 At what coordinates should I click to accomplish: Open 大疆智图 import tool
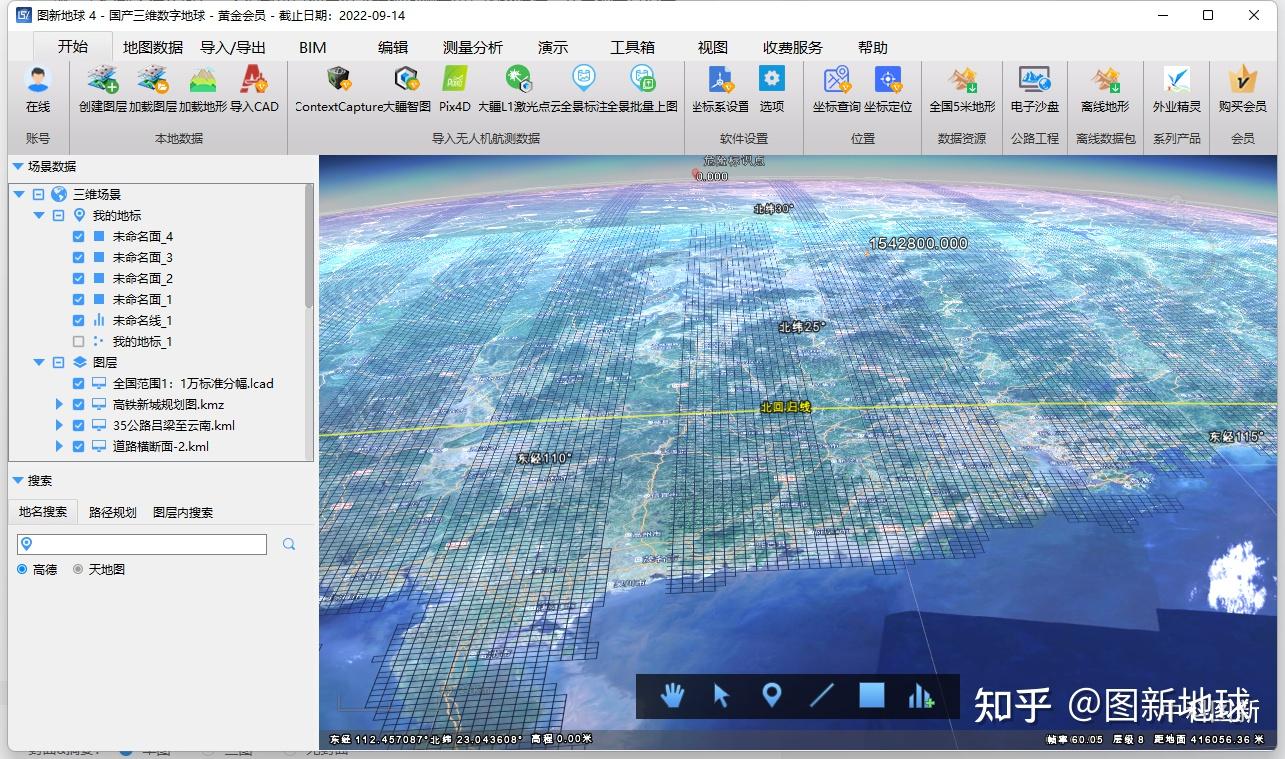(406, 79)
